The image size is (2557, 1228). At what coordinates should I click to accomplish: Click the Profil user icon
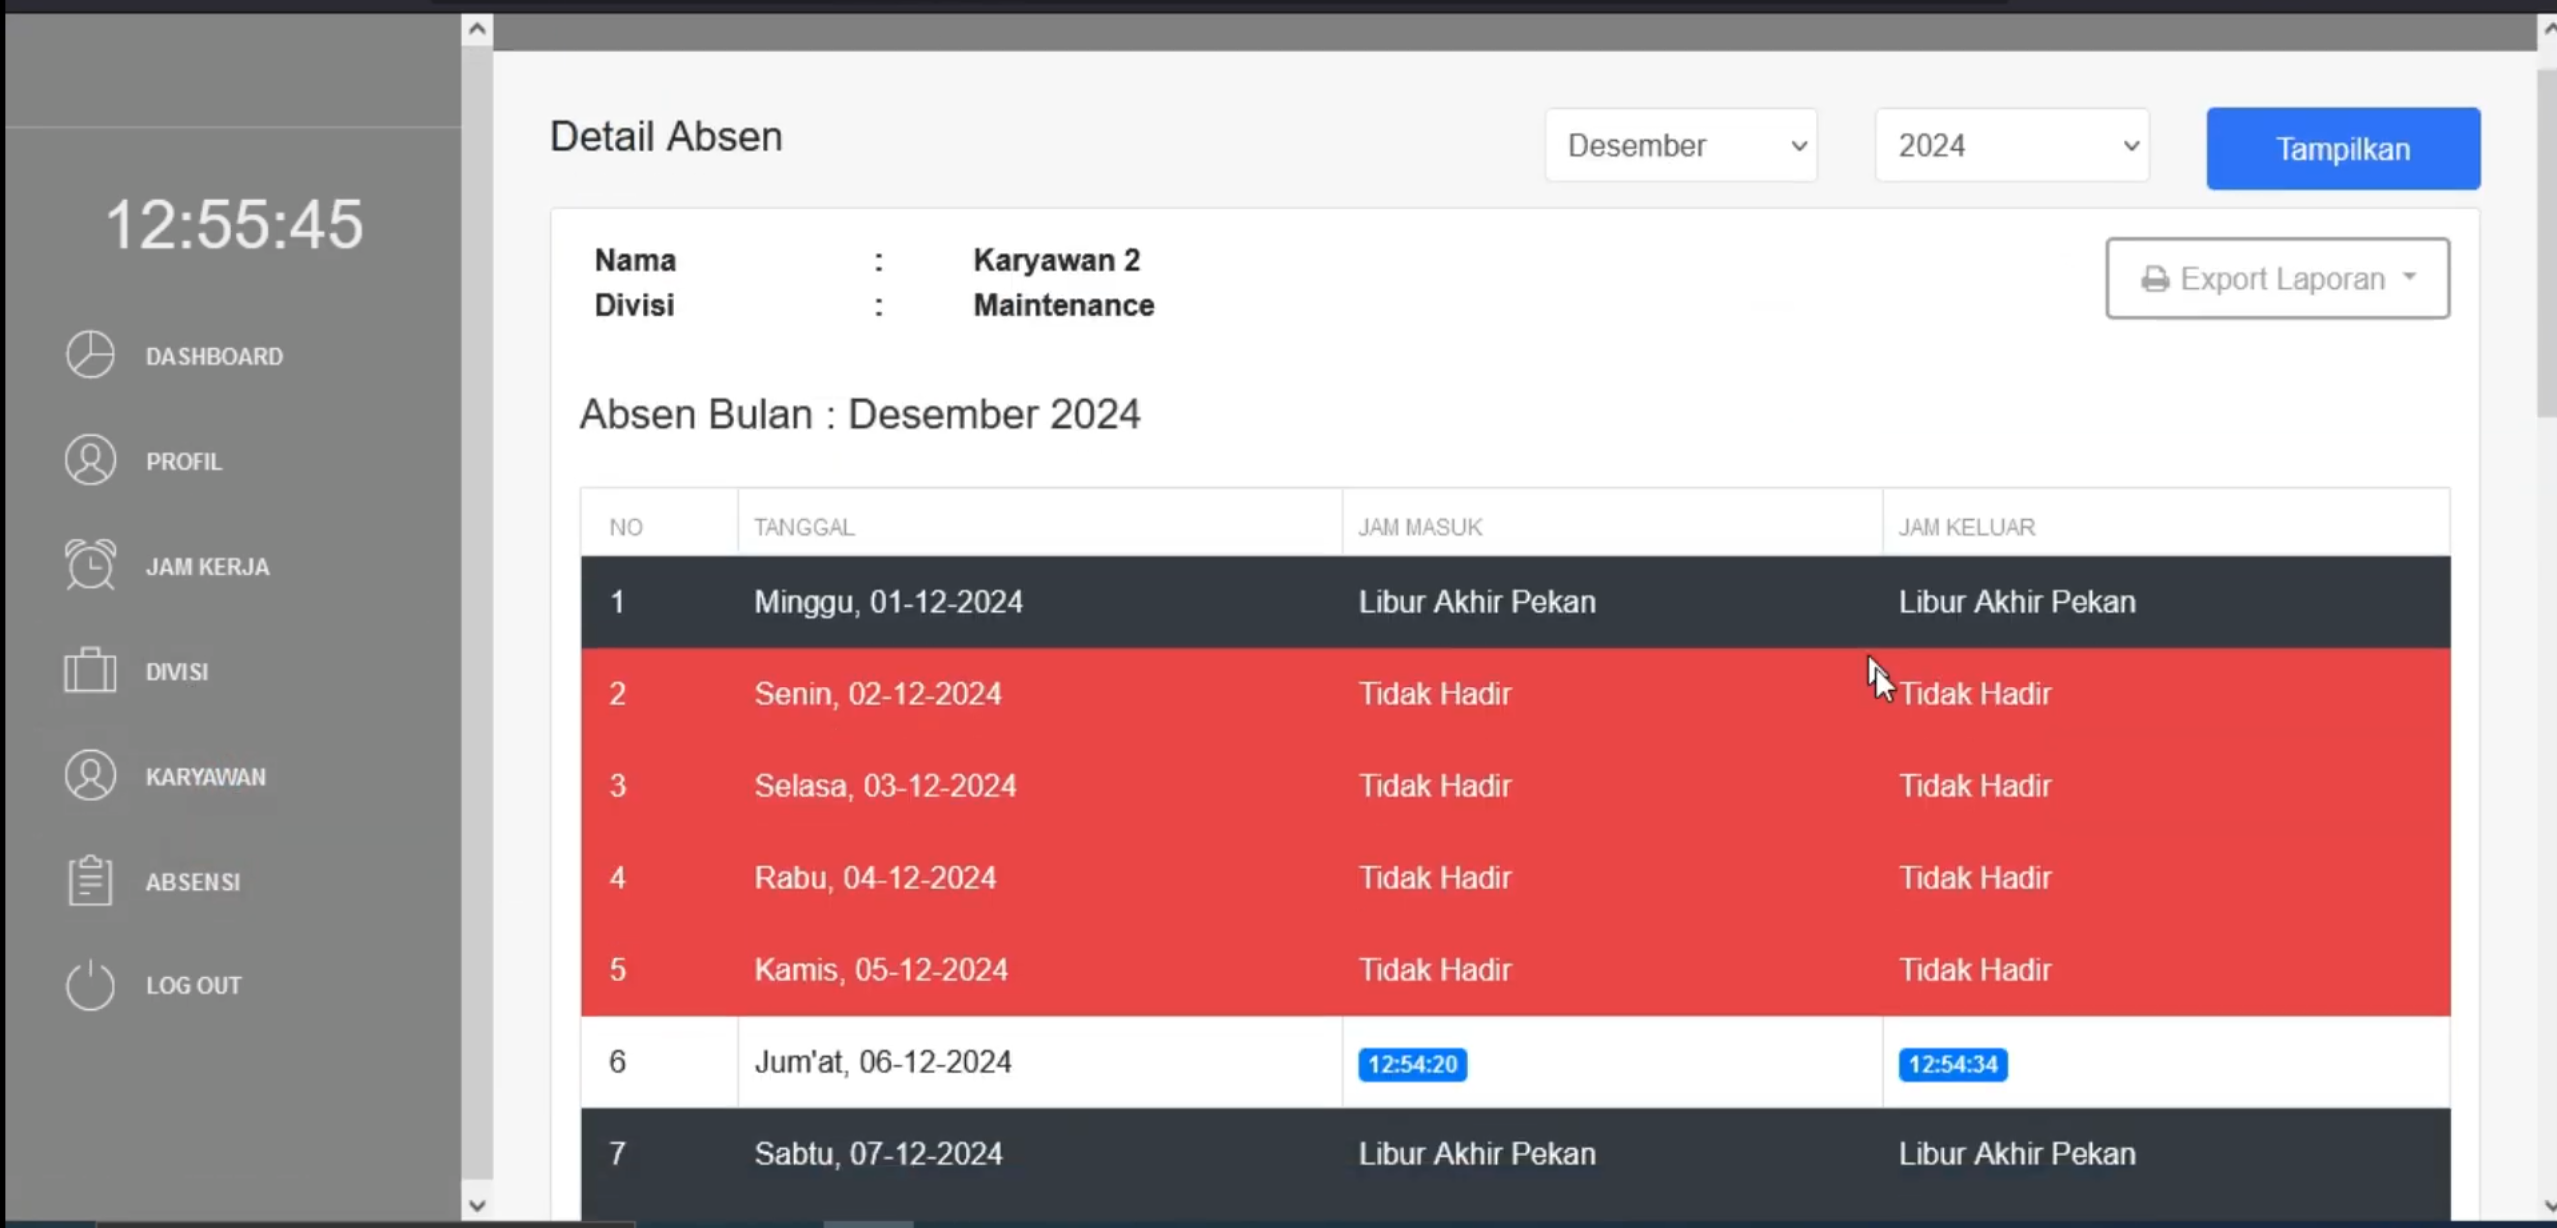90,460
